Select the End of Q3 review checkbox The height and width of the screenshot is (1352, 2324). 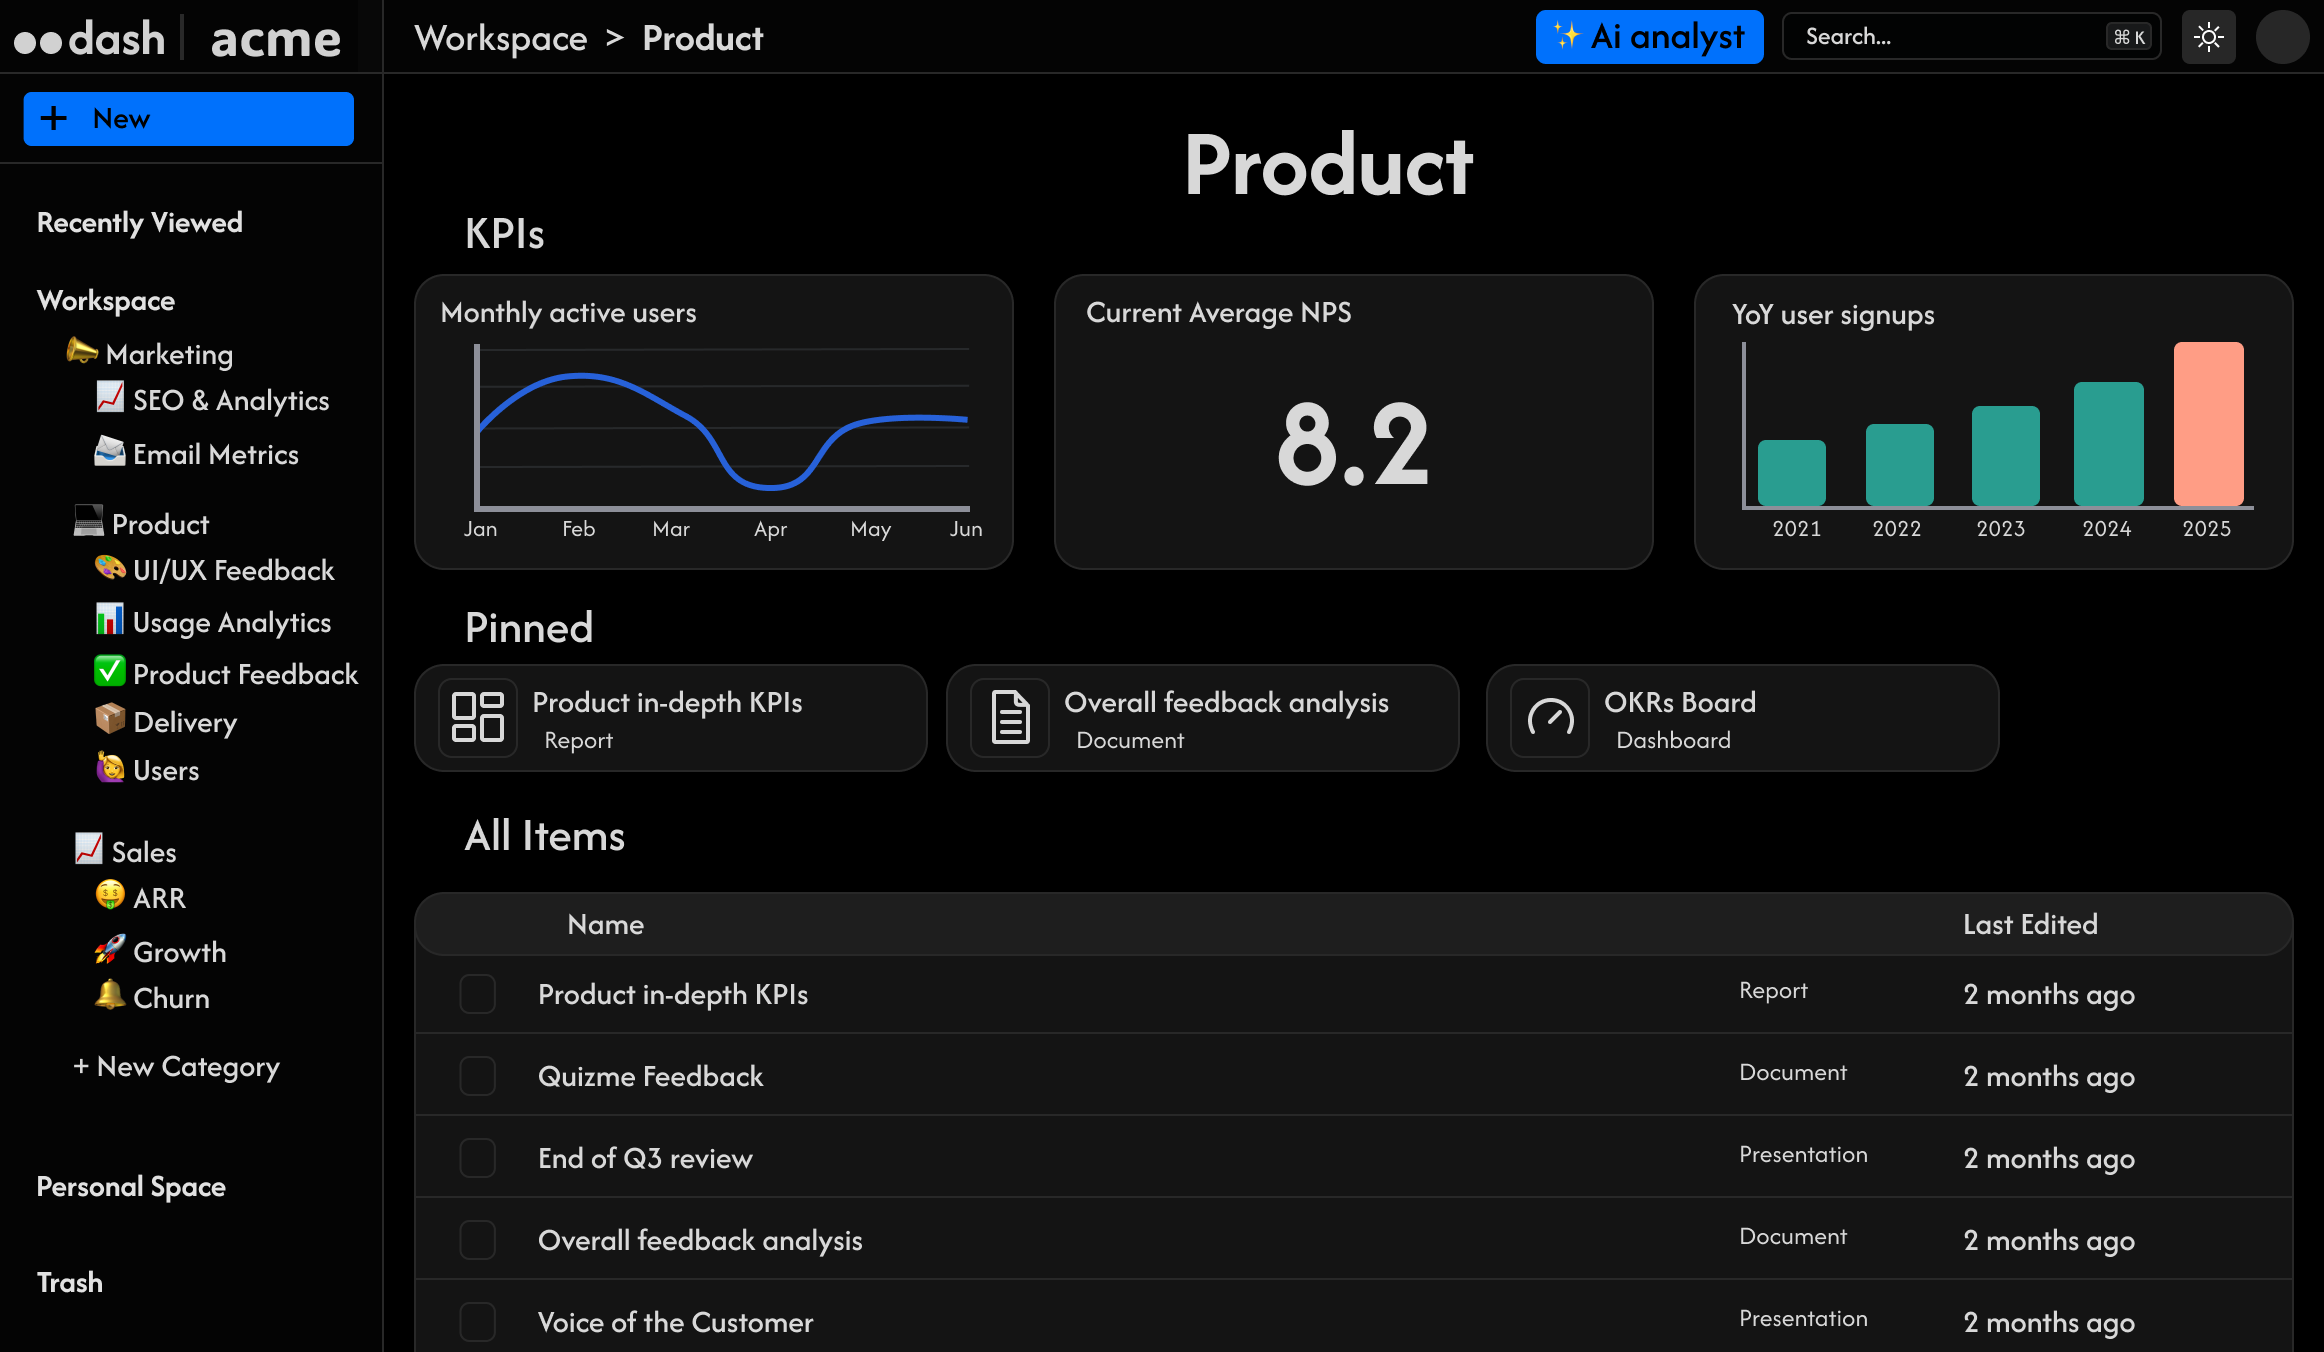(477, 1158)
